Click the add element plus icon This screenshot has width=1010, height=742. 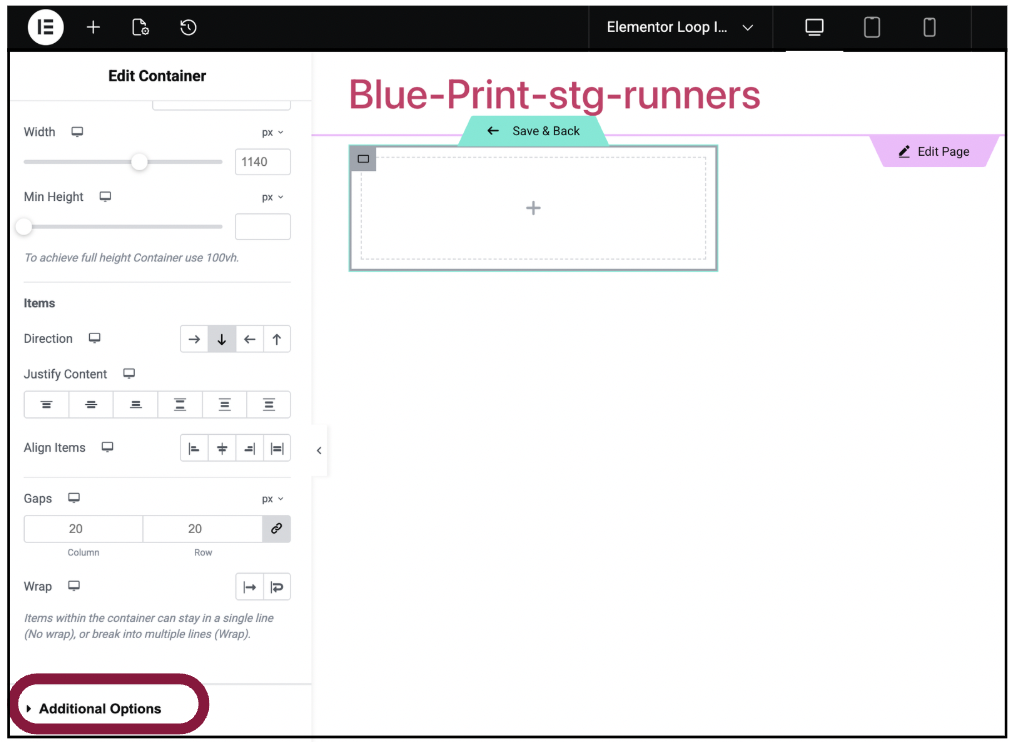click(93, 27)
